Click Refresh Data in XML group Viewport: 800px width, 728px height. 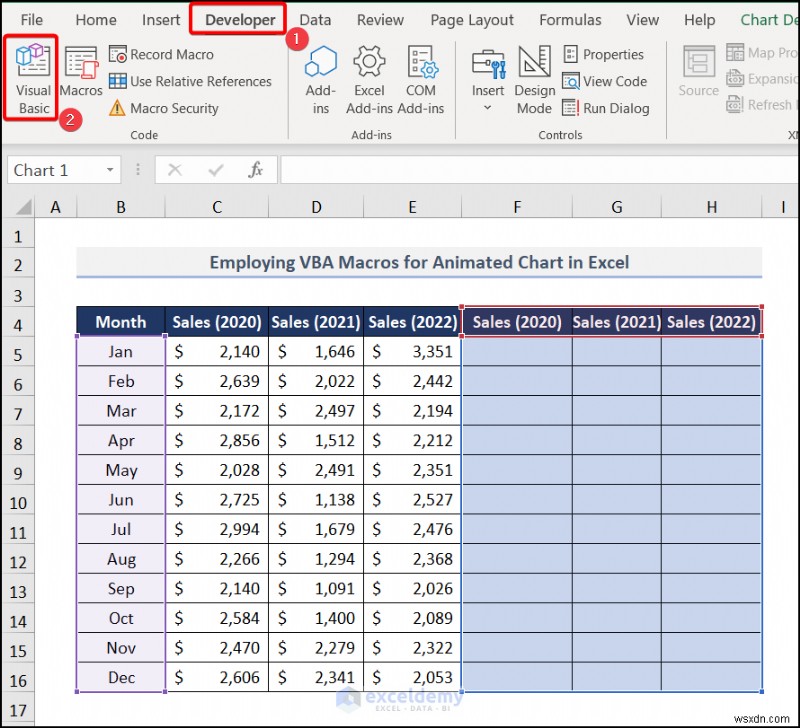(x=760, y=105)
